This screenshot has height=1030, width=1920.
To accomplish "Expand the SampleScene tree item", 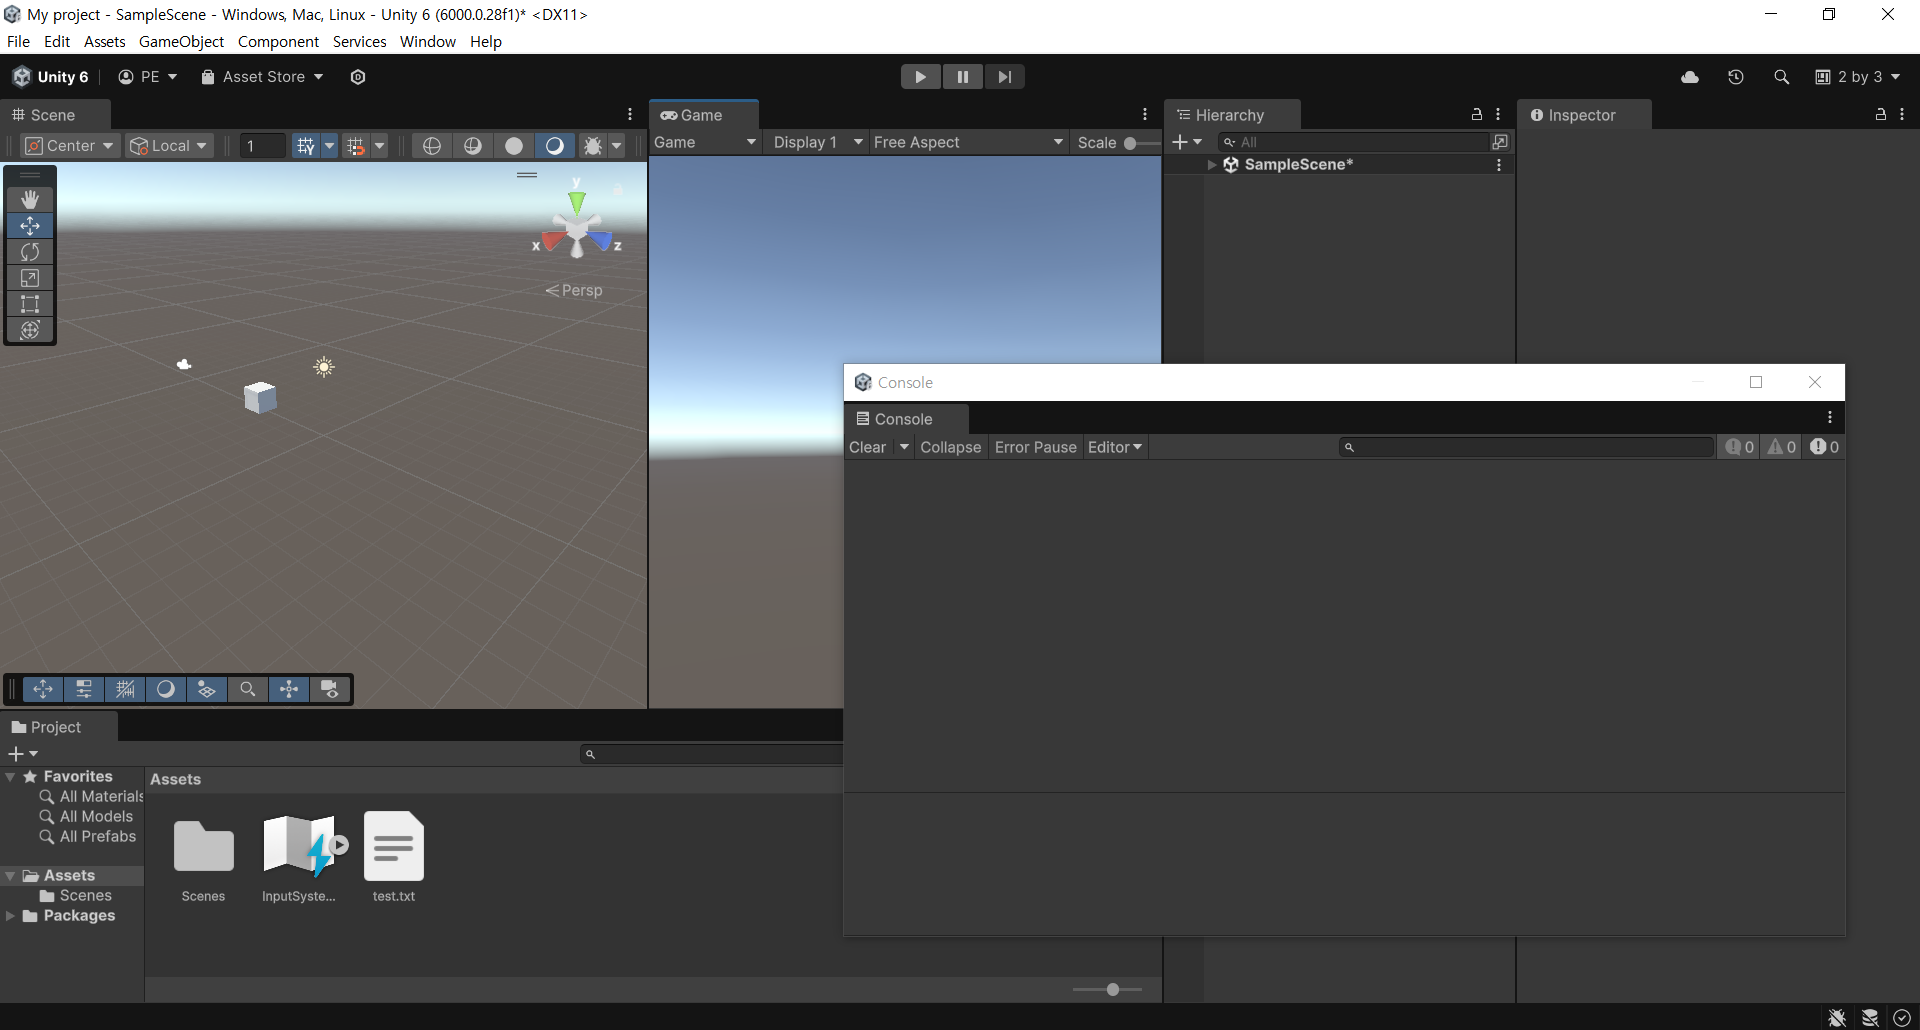I will pos(1212,165).
